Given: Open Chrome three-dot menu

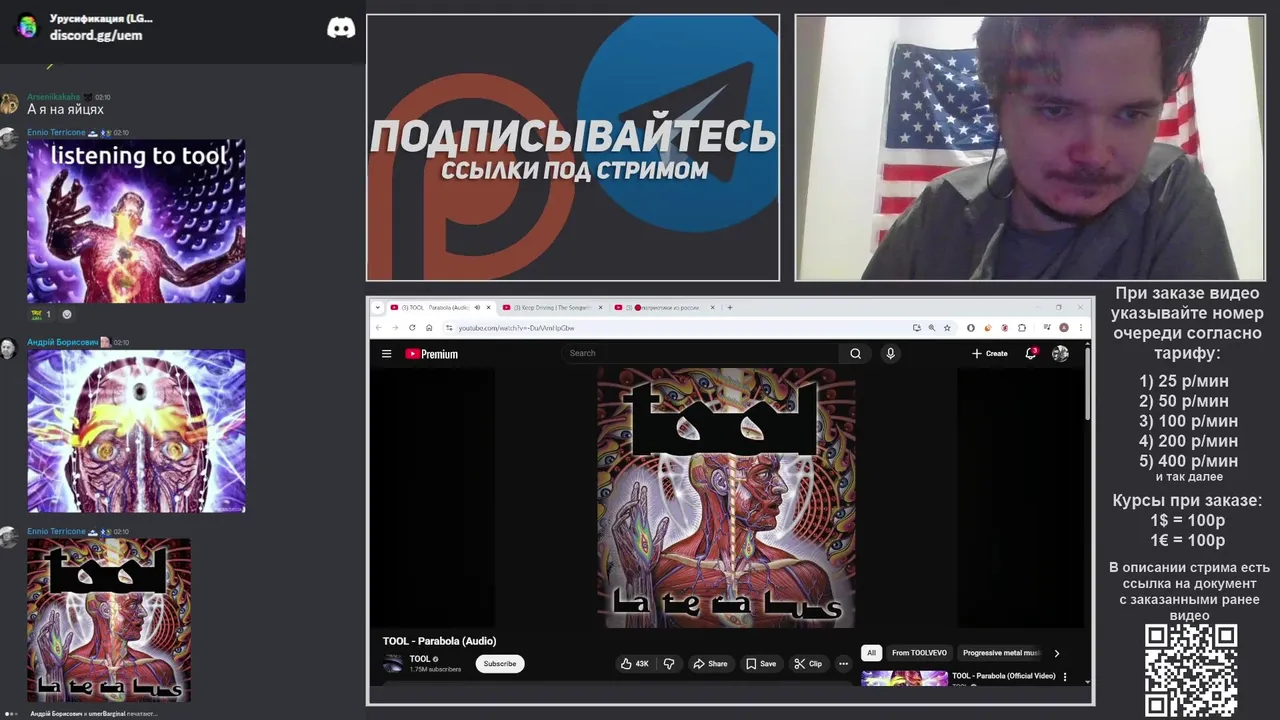Looking at the screenshot, I should [x=1081, y=328].
